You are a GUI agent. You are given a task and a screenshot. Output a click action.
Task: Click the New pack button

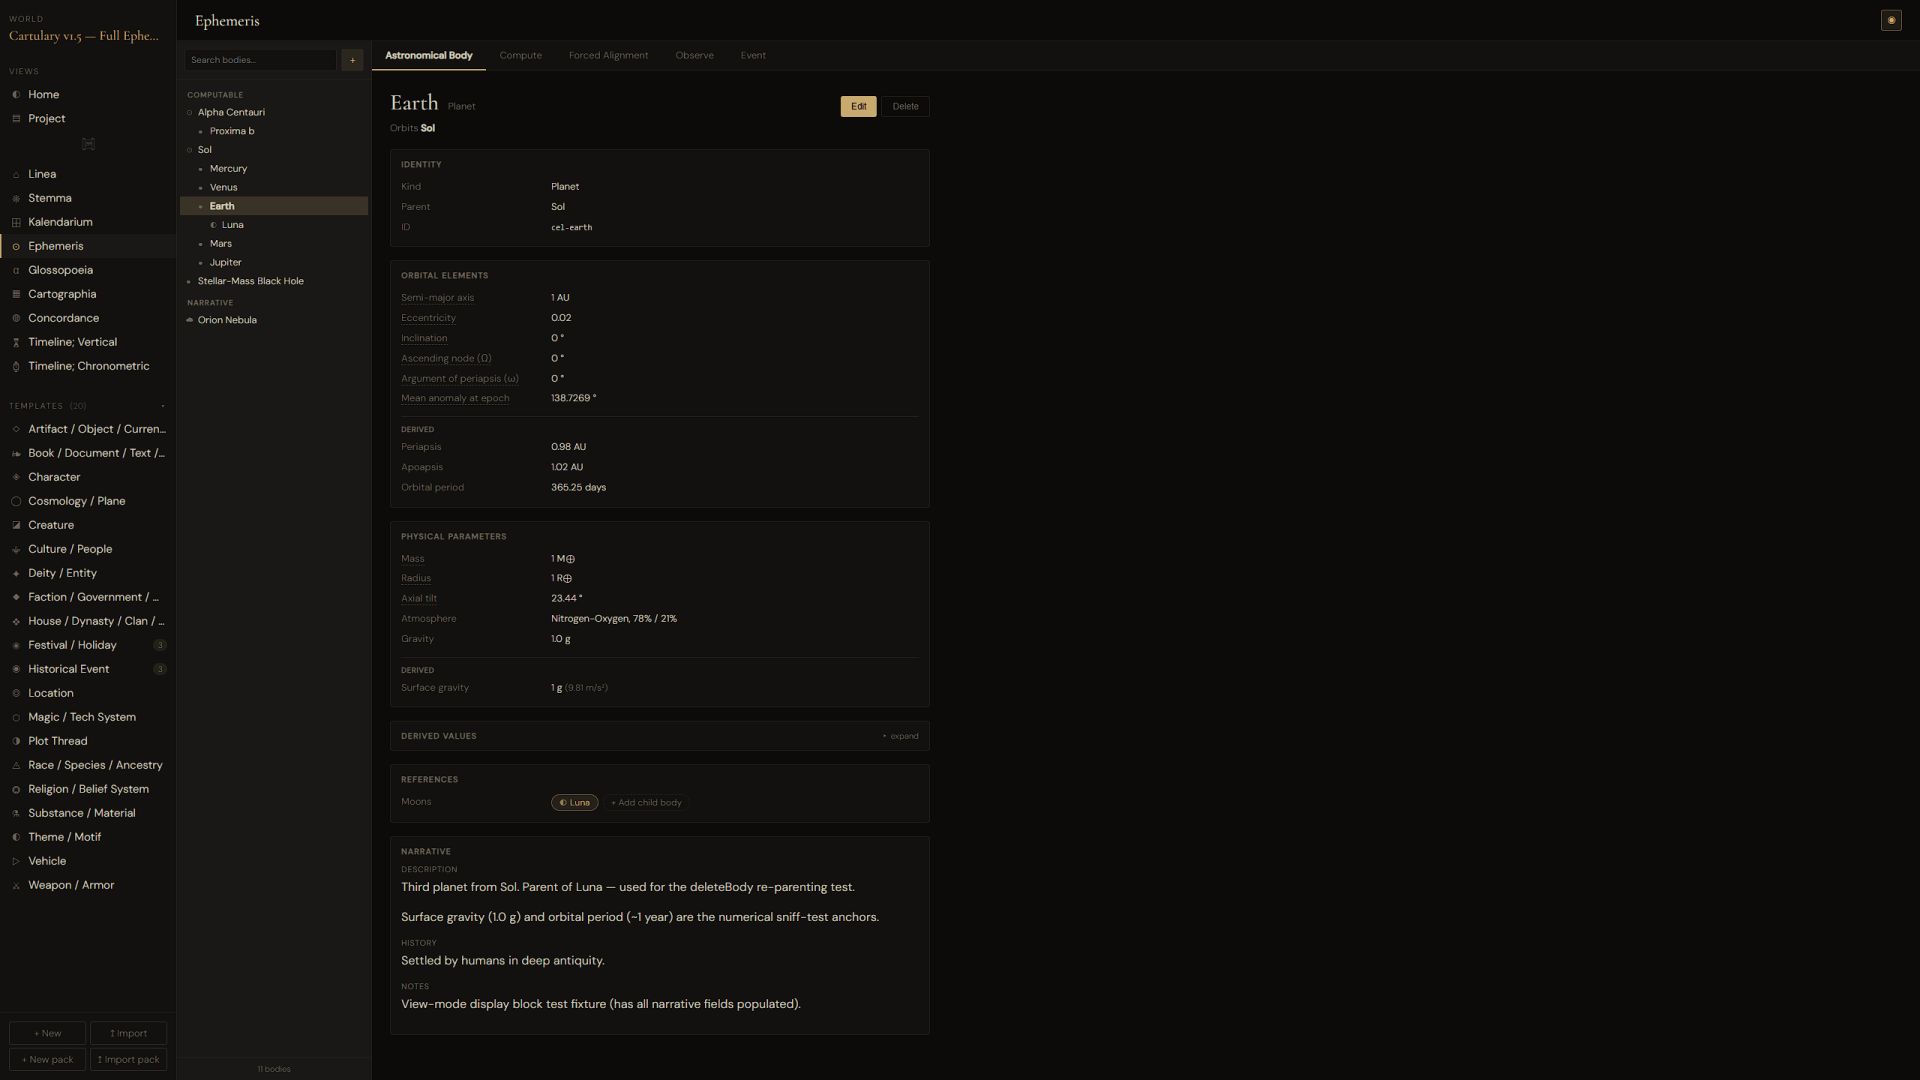(47, 1060)
